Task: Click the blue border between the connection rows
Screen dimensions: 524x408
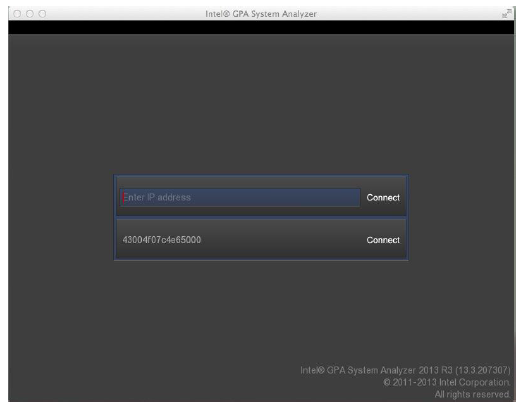Action: [261, 217]
